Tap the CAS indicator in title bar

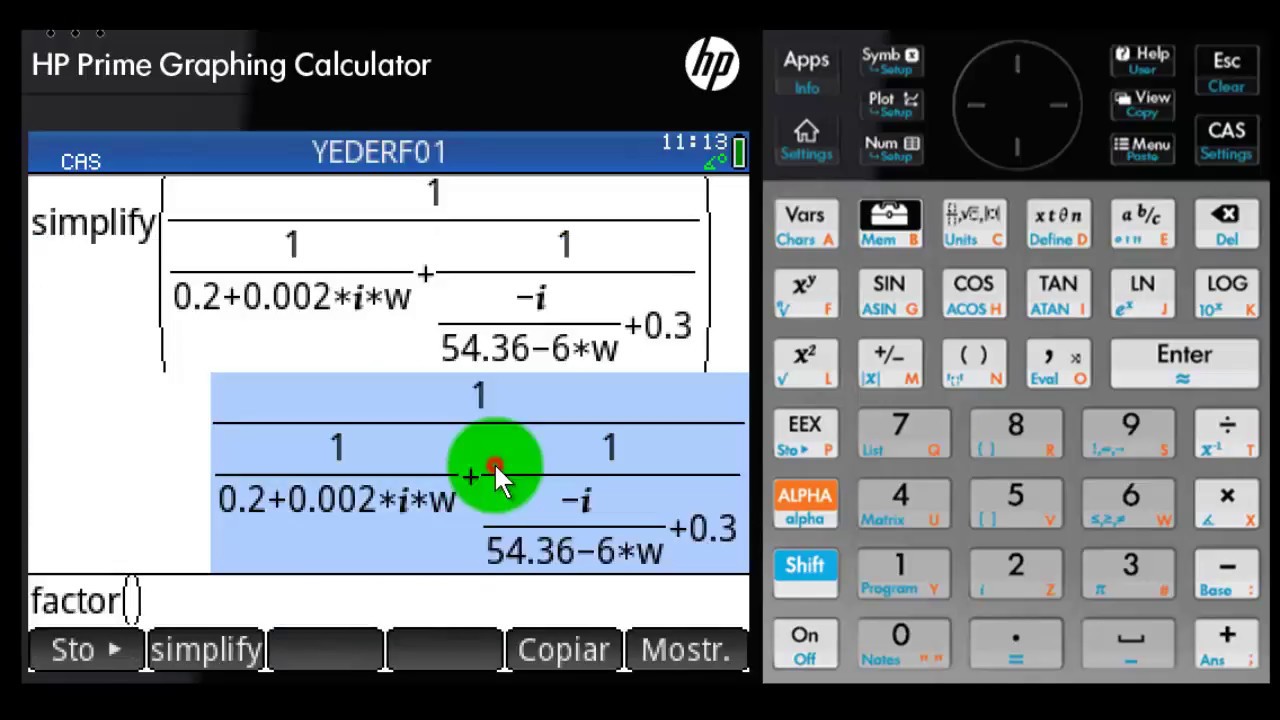(x=81, y=161)
